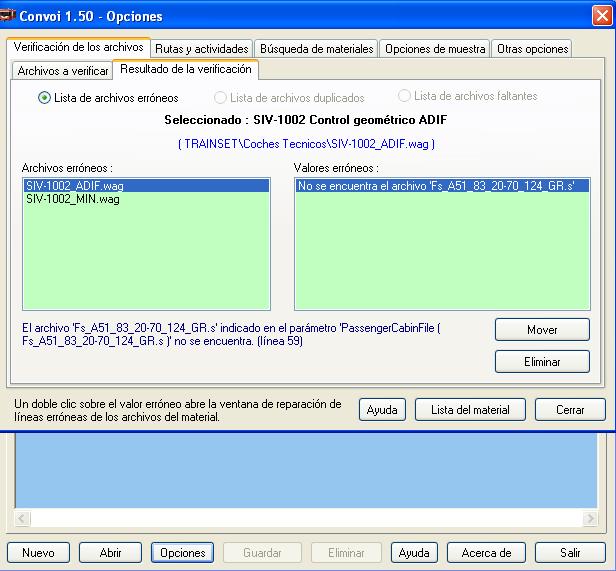Go to the 'Otras opciones' tab

(x=532, y=48)
